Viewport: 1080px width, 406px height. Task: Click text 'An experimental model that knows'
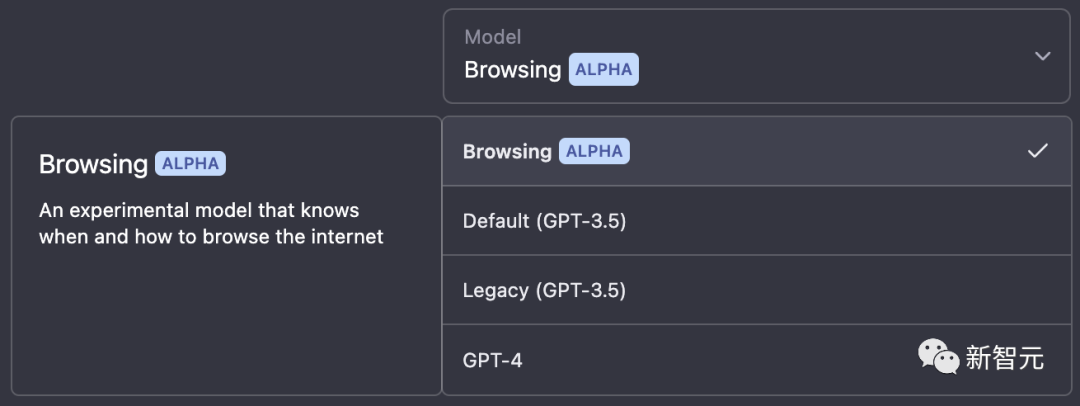[199, 210]
